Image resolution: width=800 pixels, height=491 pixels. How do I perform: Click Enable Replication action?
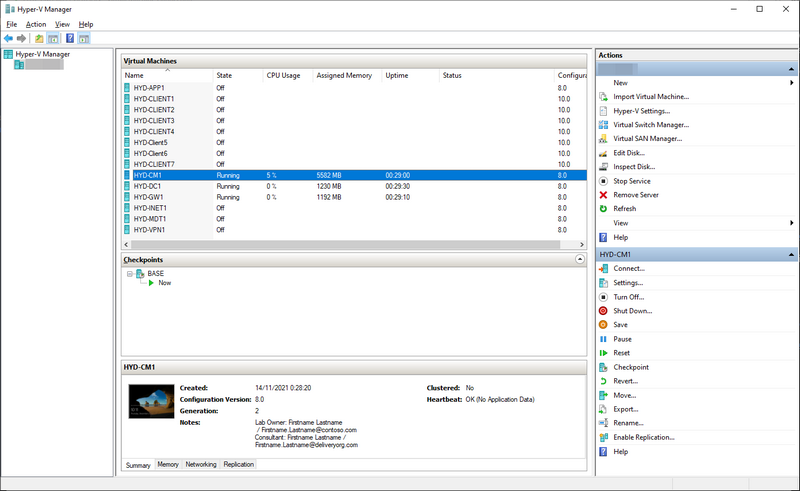coord(644,437)
